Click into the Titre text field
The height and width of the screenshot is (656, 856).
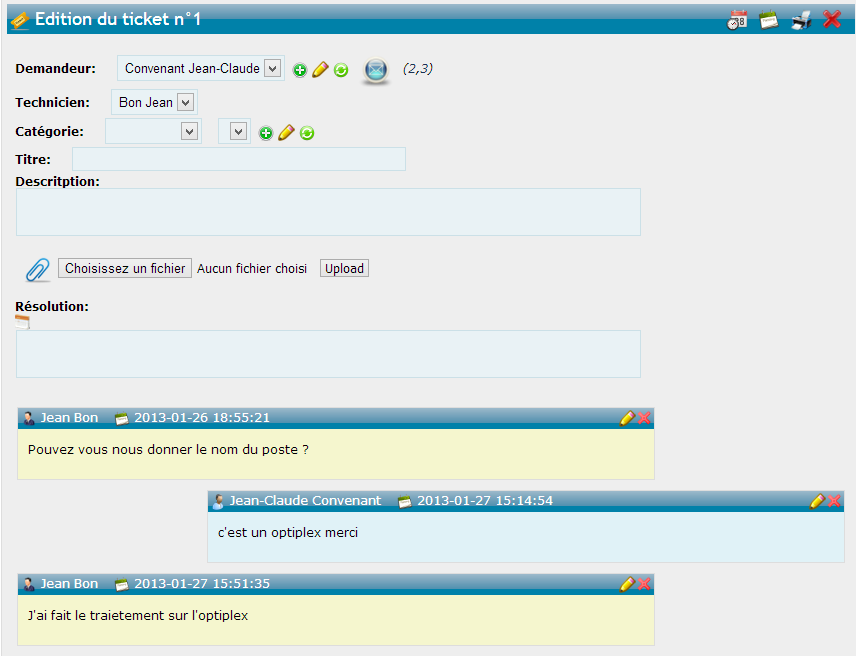click(239, 159)
